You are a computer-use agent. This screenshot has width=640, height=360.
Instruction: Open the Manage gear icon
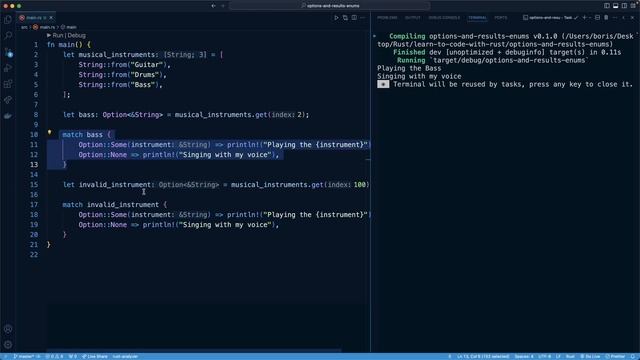coord(8,345)
